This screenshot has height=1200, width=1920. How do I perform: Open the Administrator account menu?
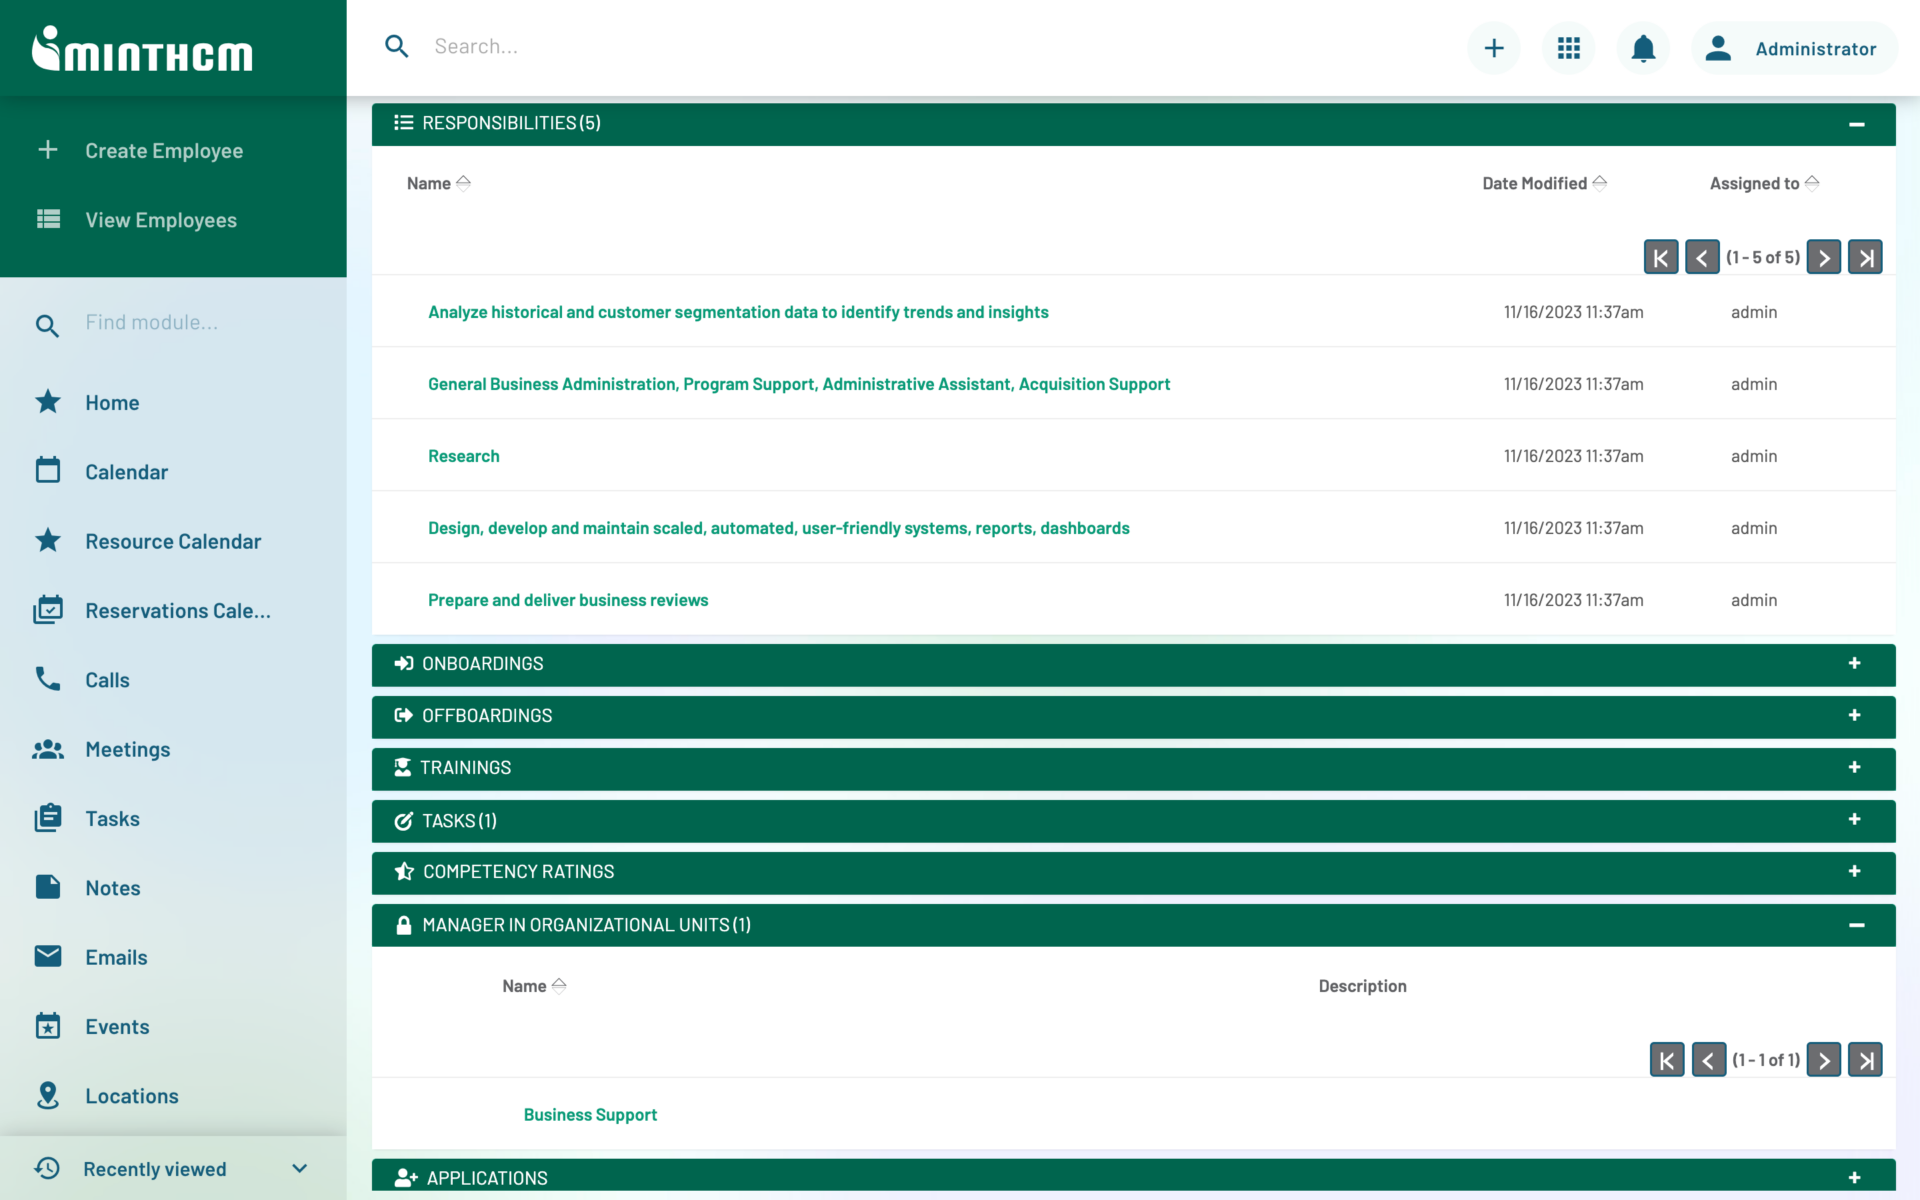coord(1793,47)
